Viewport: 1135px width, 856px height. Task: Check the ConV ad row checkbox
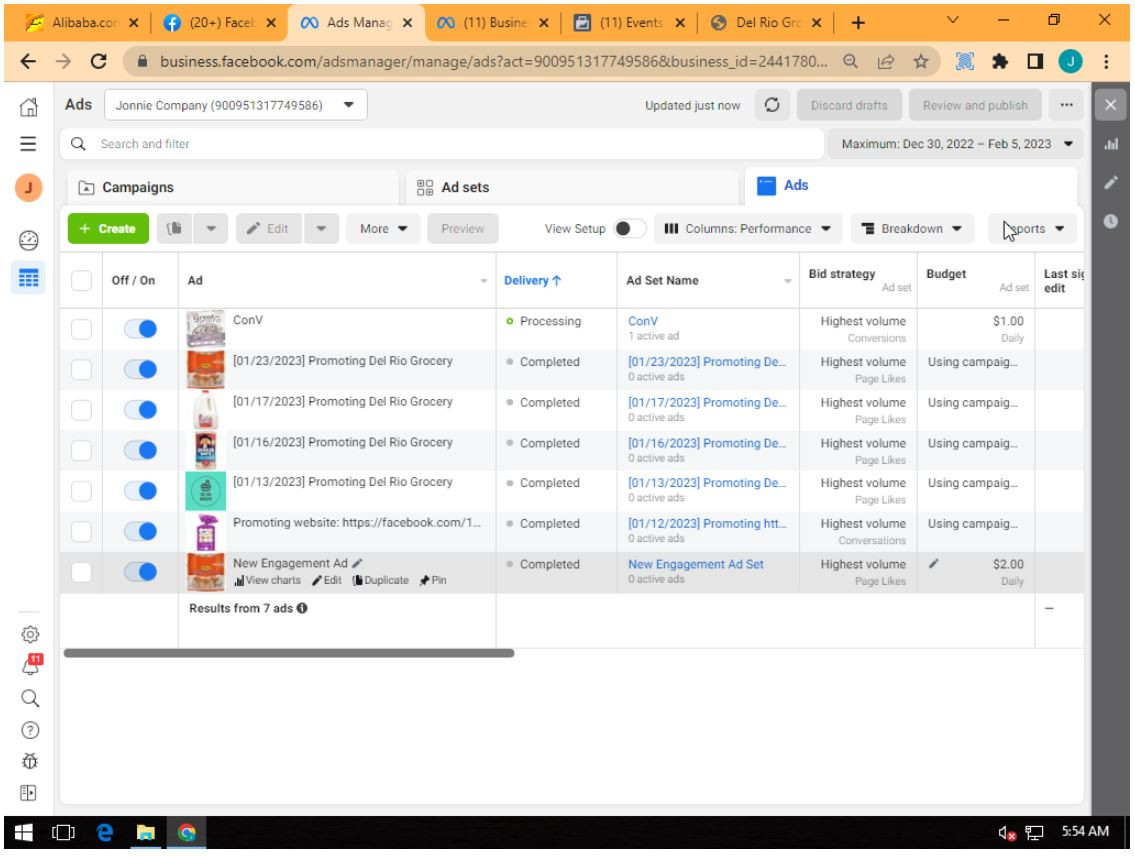pos(82,329)
